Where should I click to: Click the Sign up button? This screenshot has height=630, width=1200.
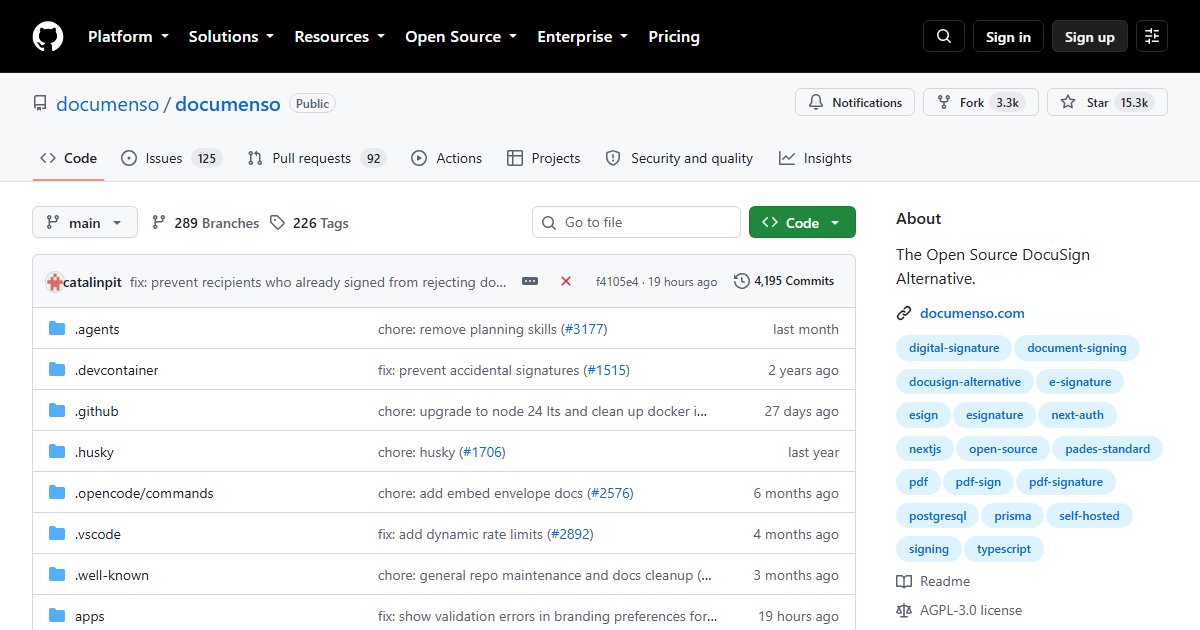click(x=1090, y=37)
